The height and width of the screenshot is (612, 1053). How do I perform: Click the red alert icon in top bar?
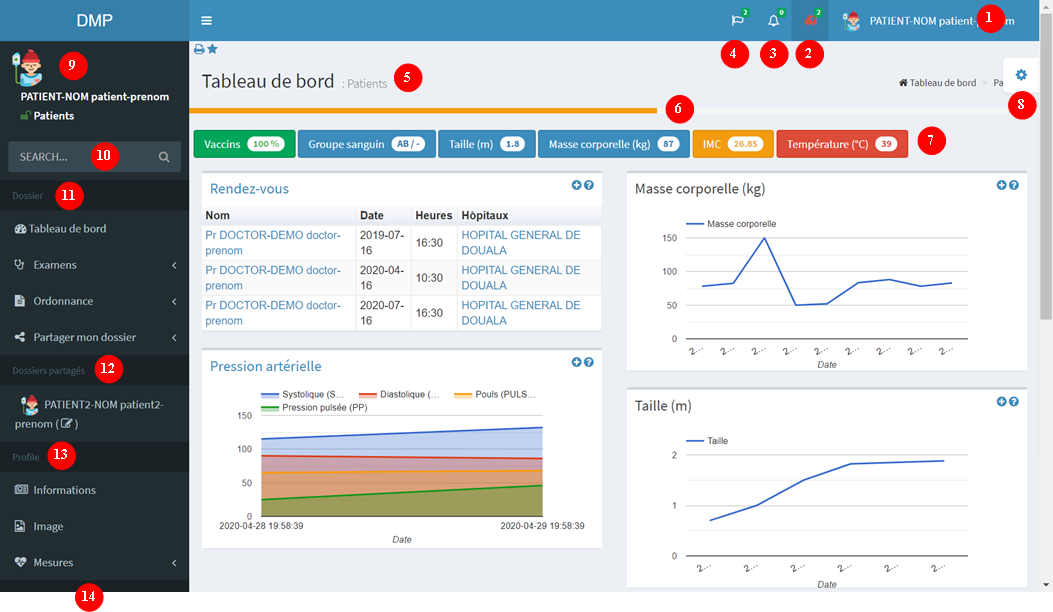[x=811, y=20]
